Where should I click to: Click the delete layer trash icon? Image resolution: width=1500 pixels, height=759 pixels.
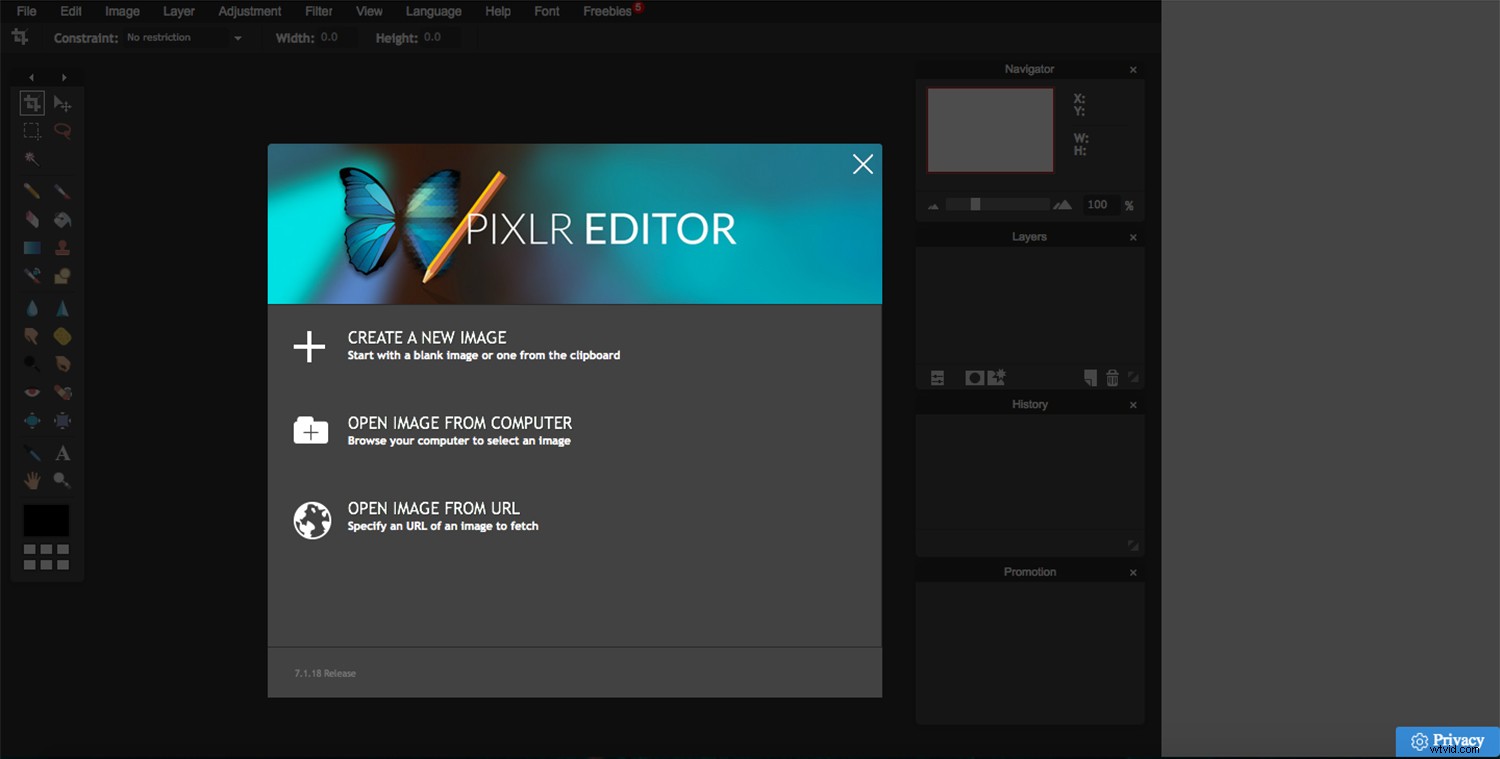pyautogui.click(x=1112, y=377)
